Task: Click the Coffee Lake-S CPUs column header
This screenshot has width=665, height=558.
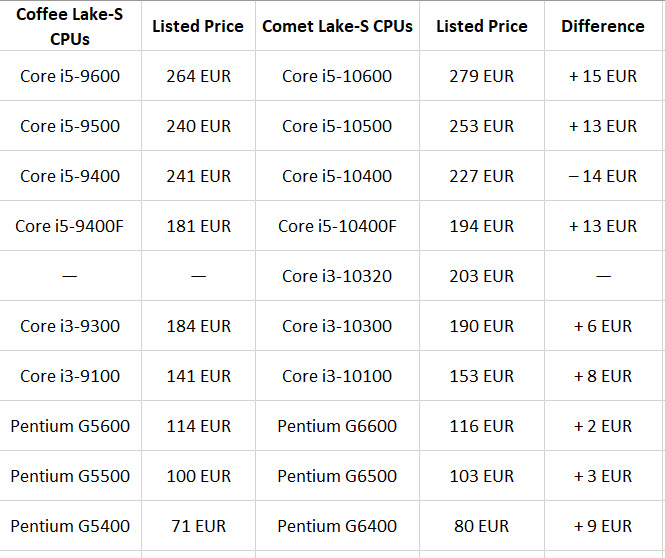Action: [70, 26]
